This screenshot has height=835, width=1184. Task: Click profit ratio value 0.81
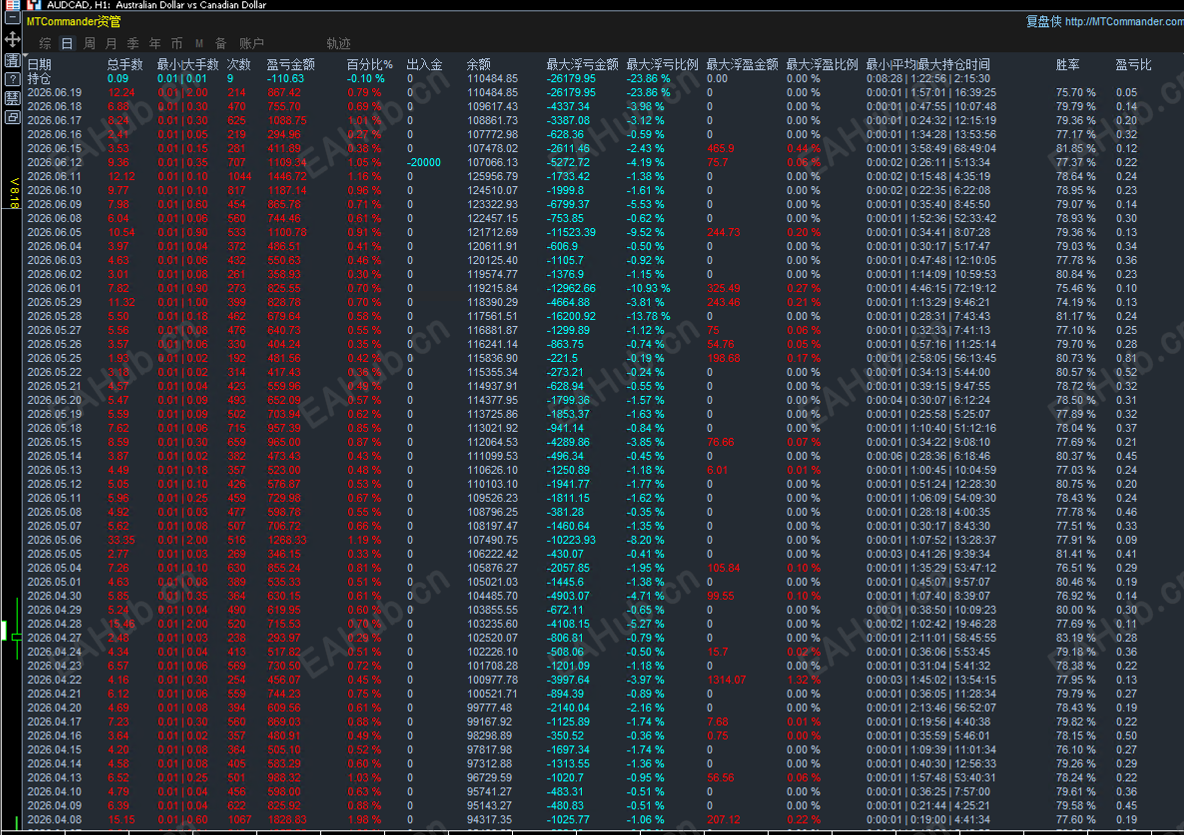click(x=1127, y=359)
